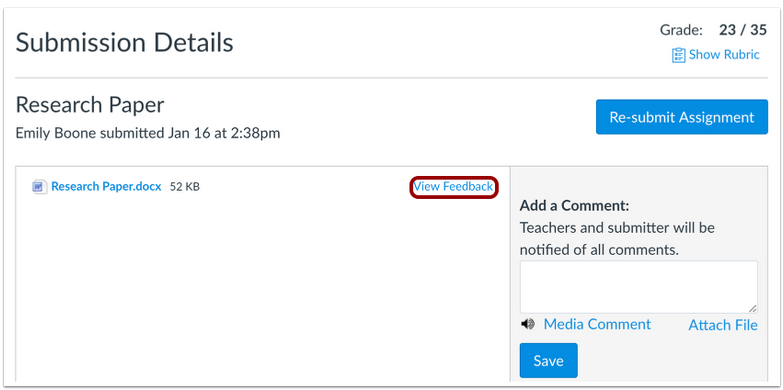Viewport: 783px width, 390px height.
Task: Click the Emily Boone submitted timestamp line
Action: pos(148,133)
